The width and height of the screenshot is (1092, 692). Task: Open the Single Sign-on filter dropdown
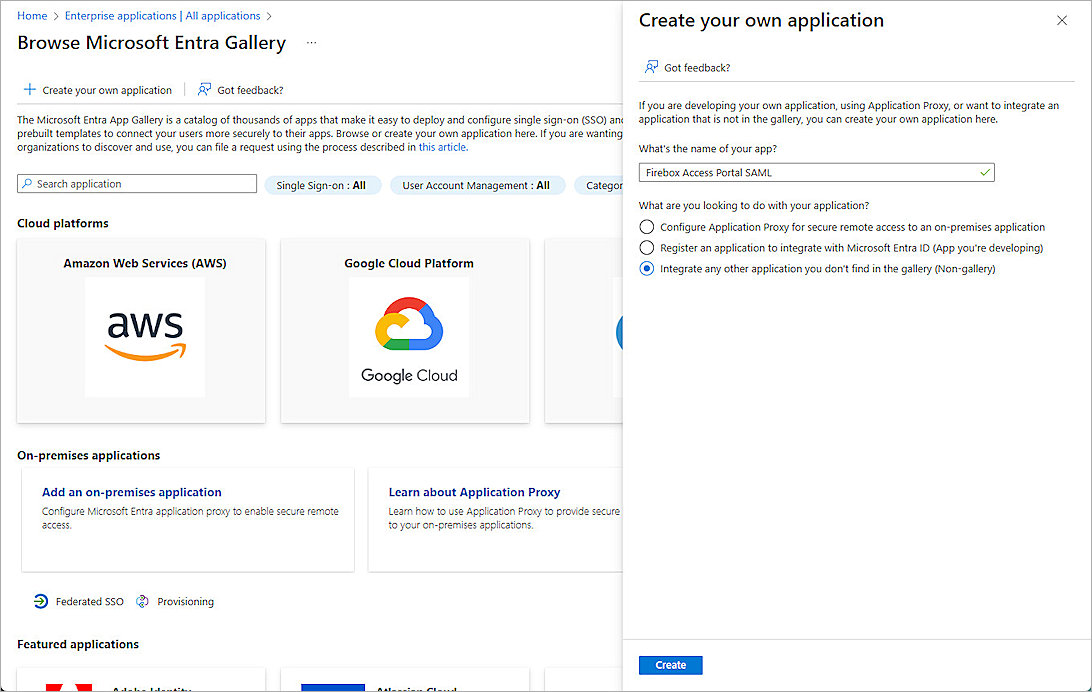tap(323, 184)
